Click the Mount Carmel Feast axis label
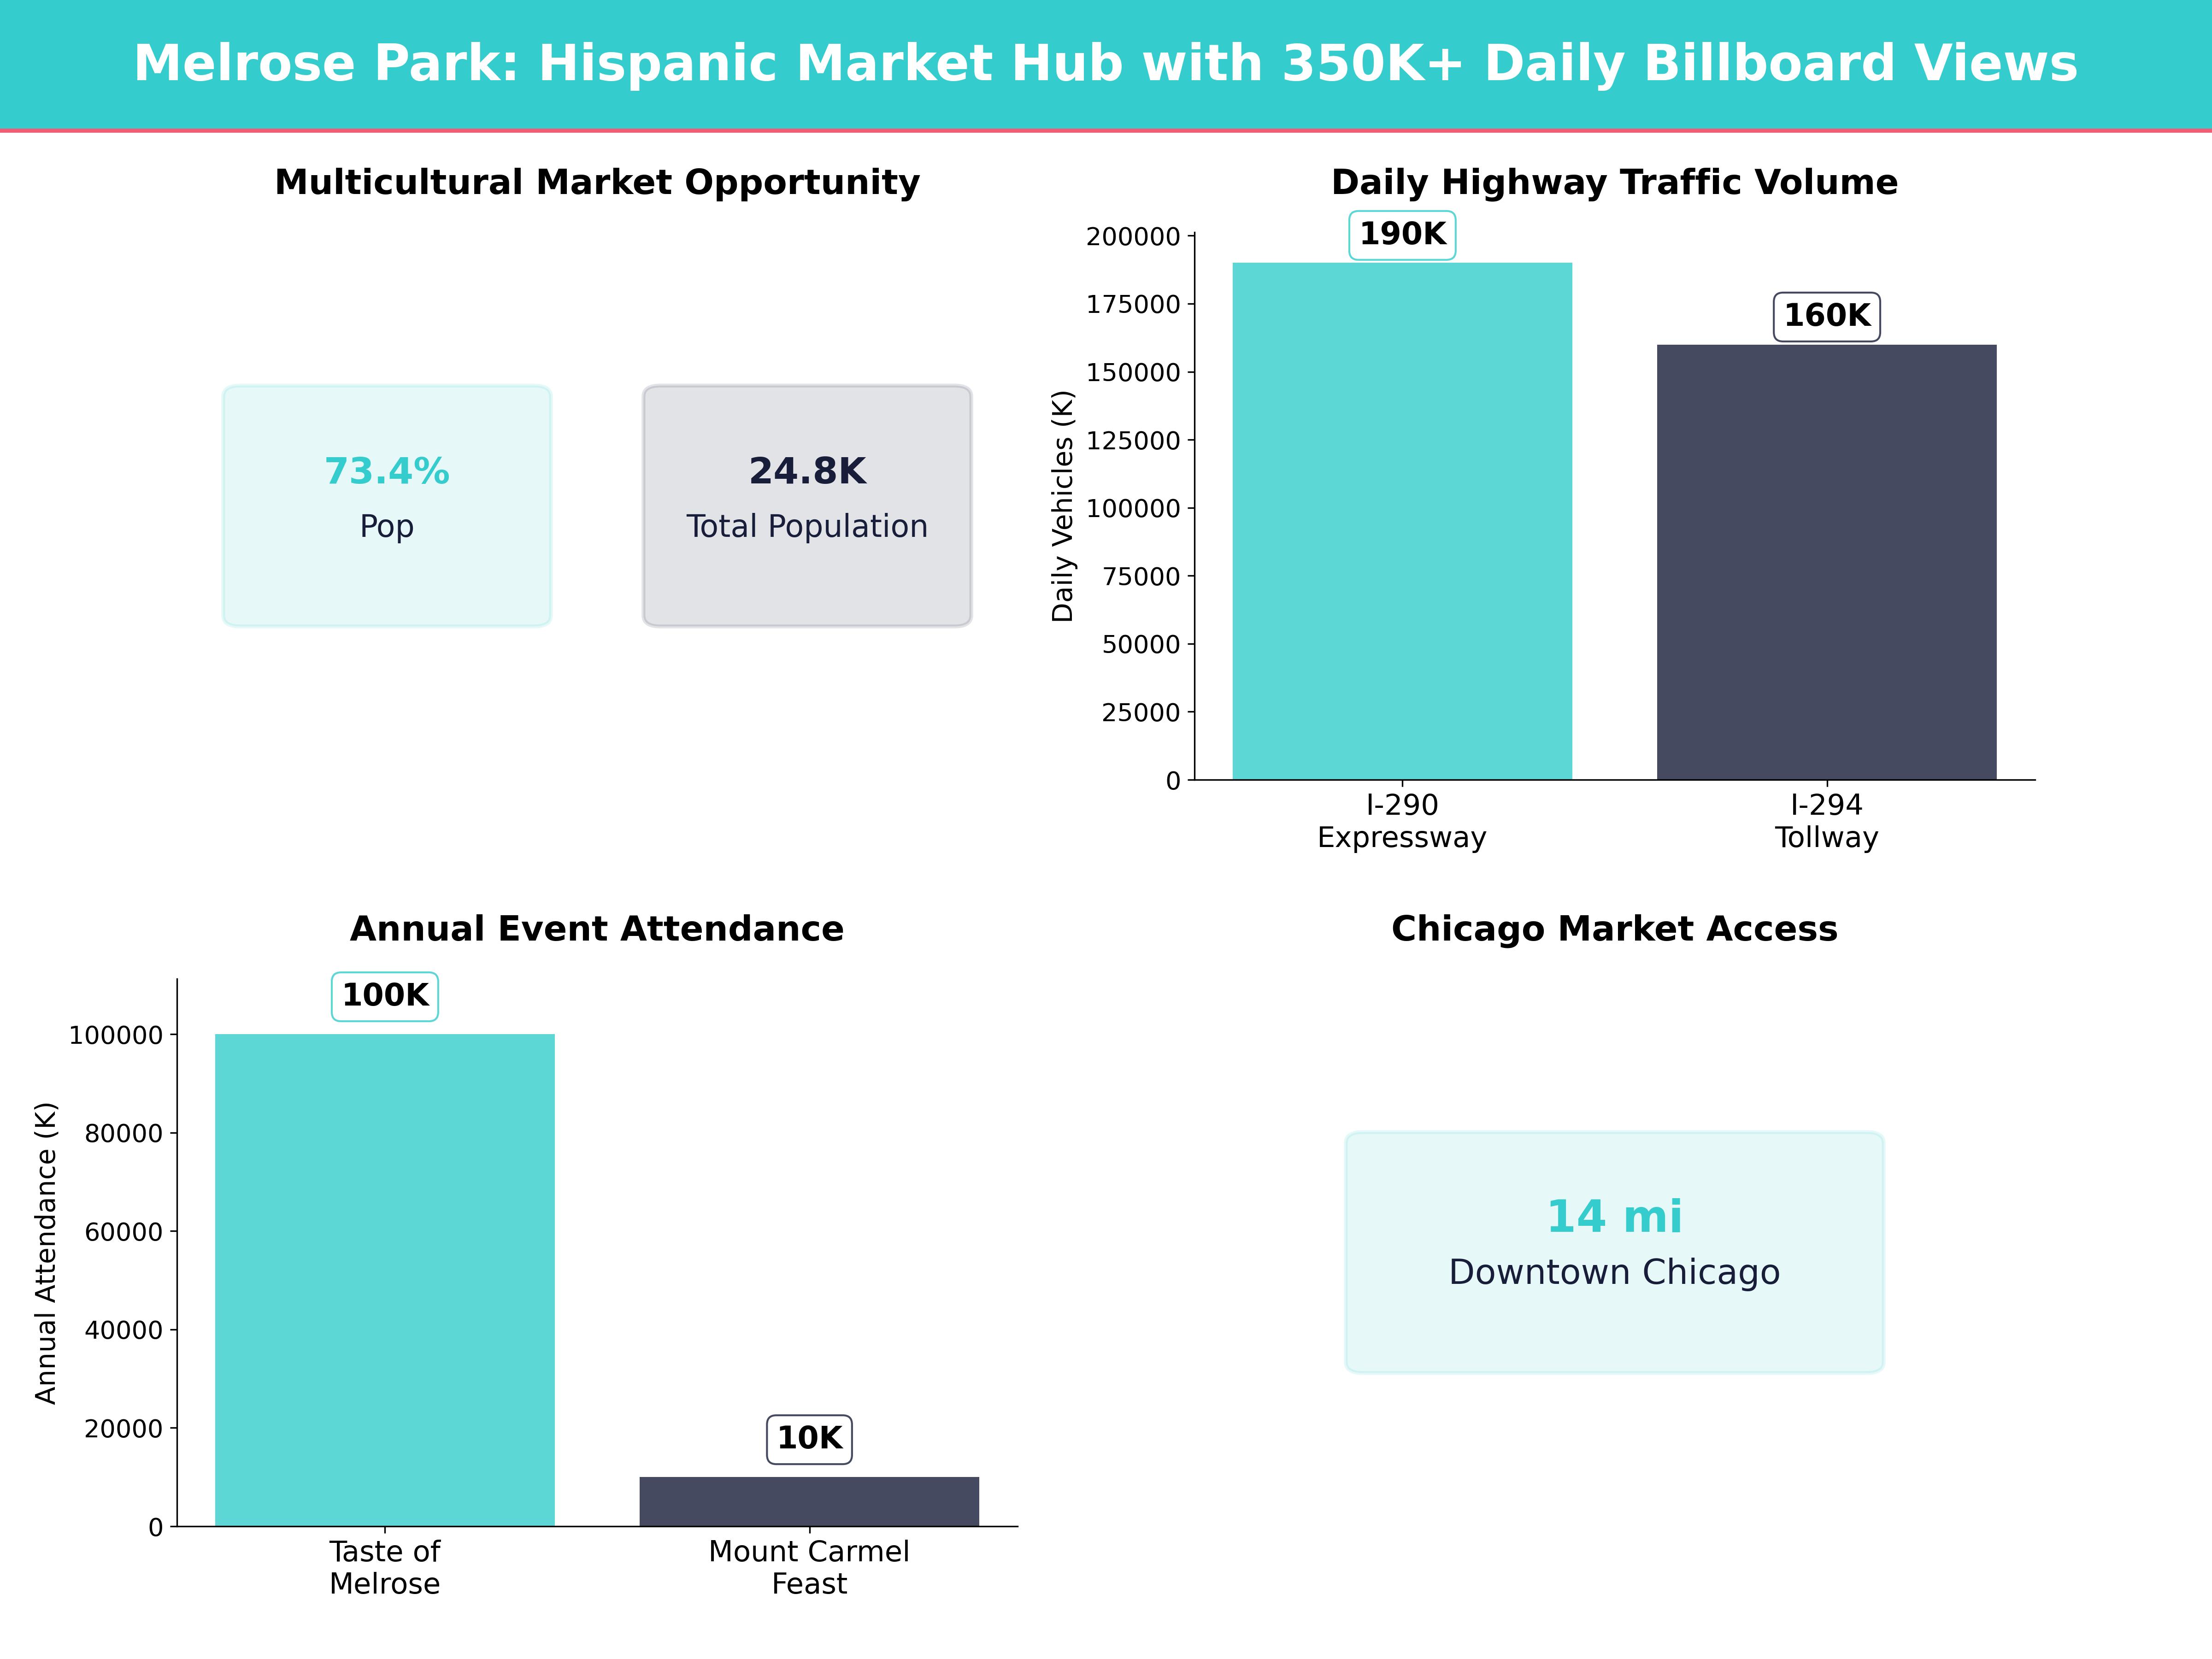Image resolution: width=2212 pixels, height=1659 pixels. [x=810, y=1567]
